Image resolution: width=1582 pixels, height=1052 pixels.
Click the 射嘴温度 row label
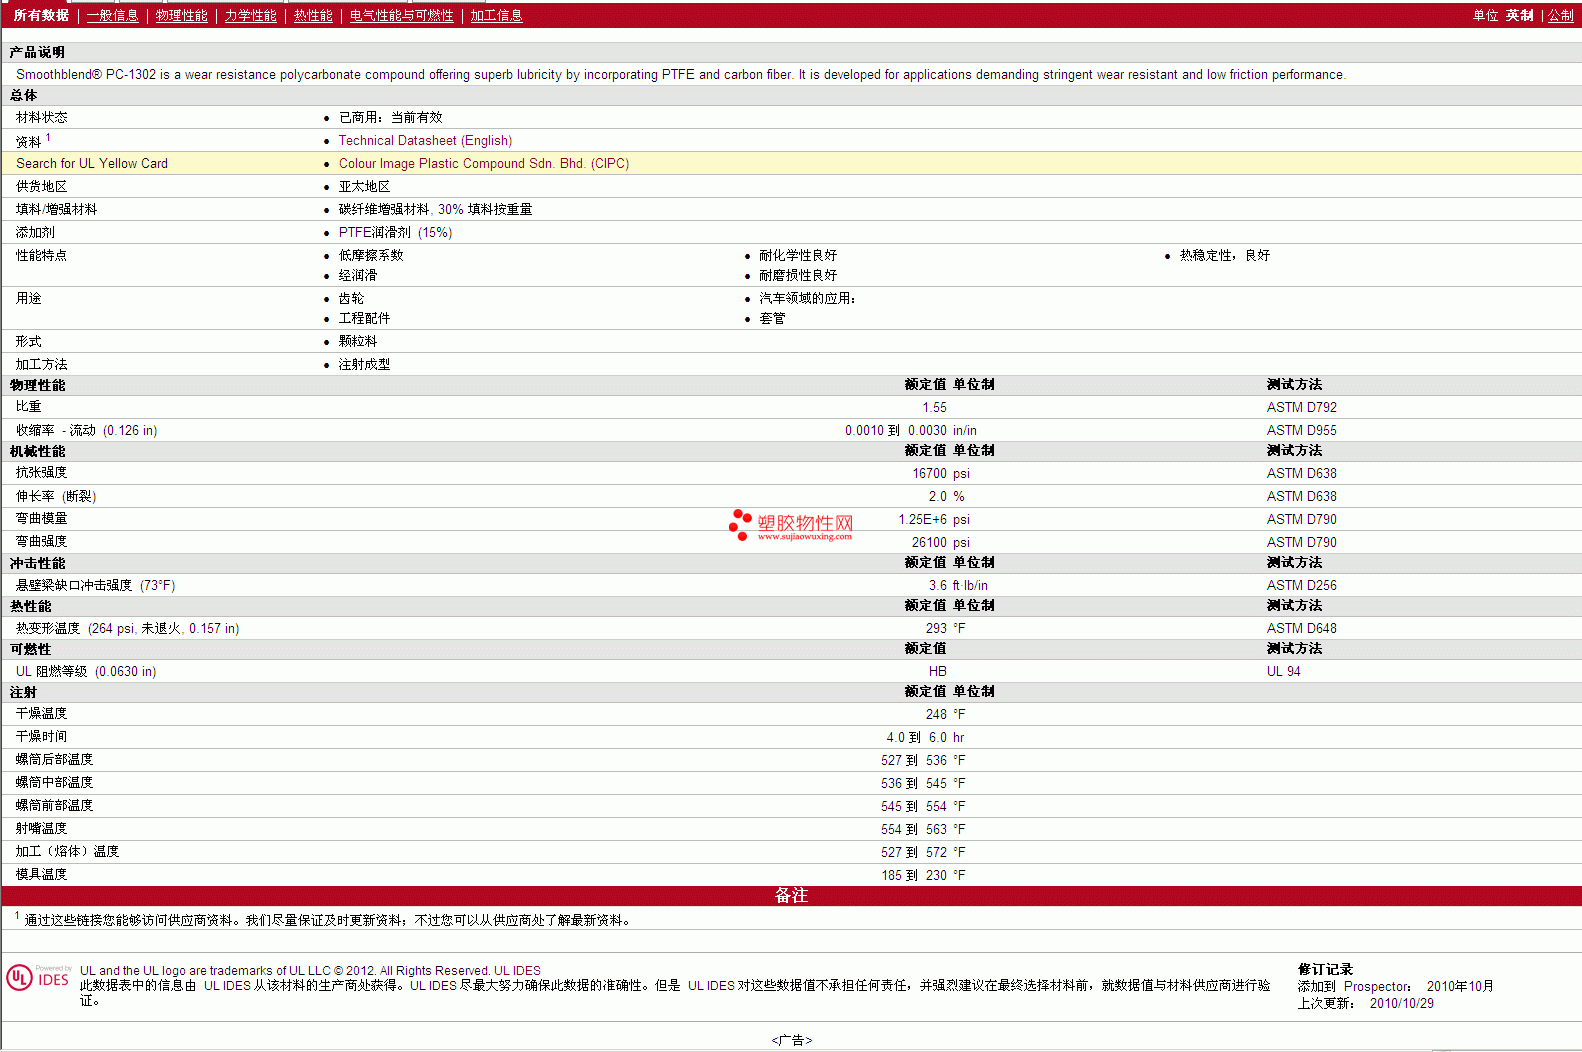click(41, 829)
